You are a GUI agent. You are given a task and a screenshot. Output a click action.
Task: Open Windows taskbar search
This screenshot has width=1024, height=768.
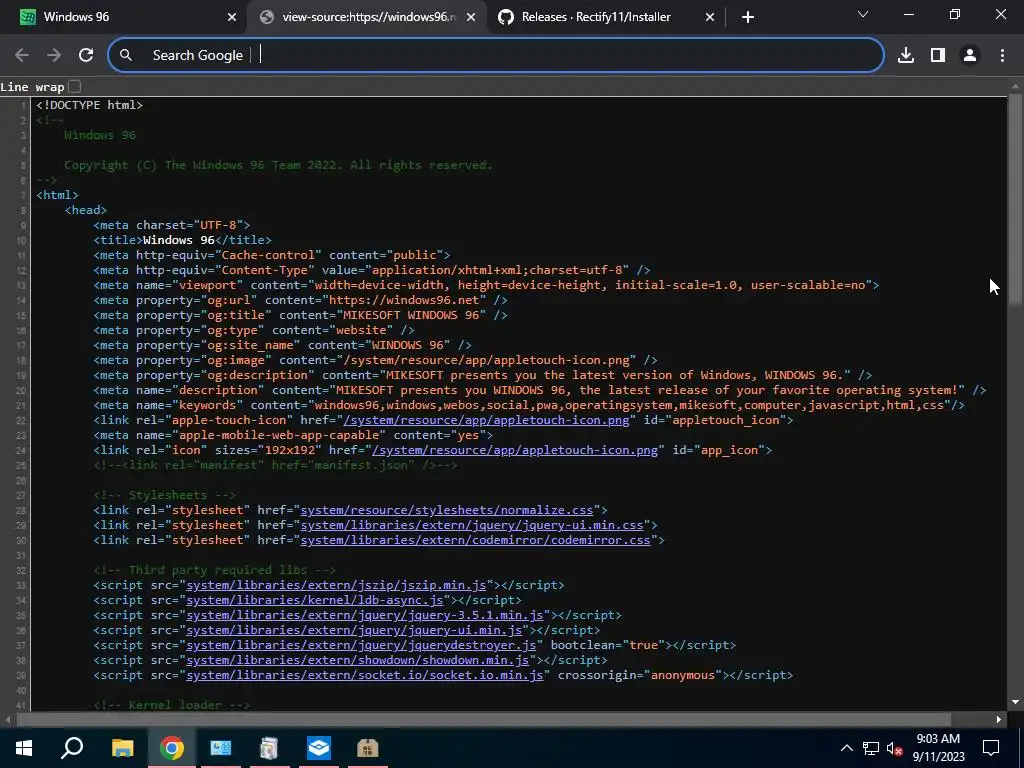[x=72, y=748]
